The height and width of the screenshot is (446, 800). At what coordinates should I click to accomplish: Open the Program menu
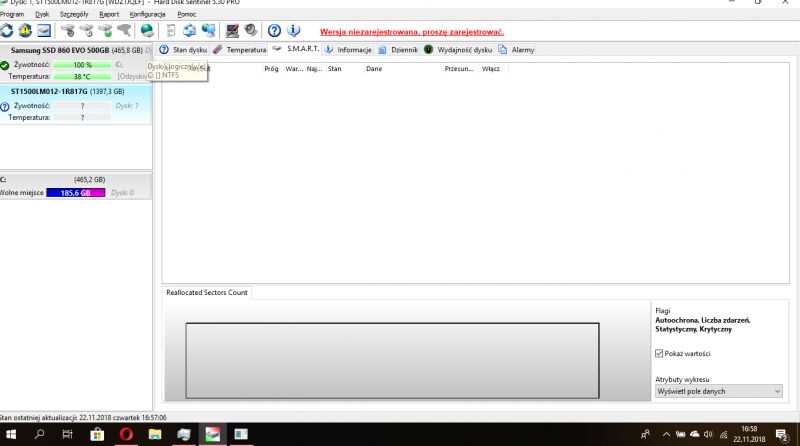[x=12, y=14]
